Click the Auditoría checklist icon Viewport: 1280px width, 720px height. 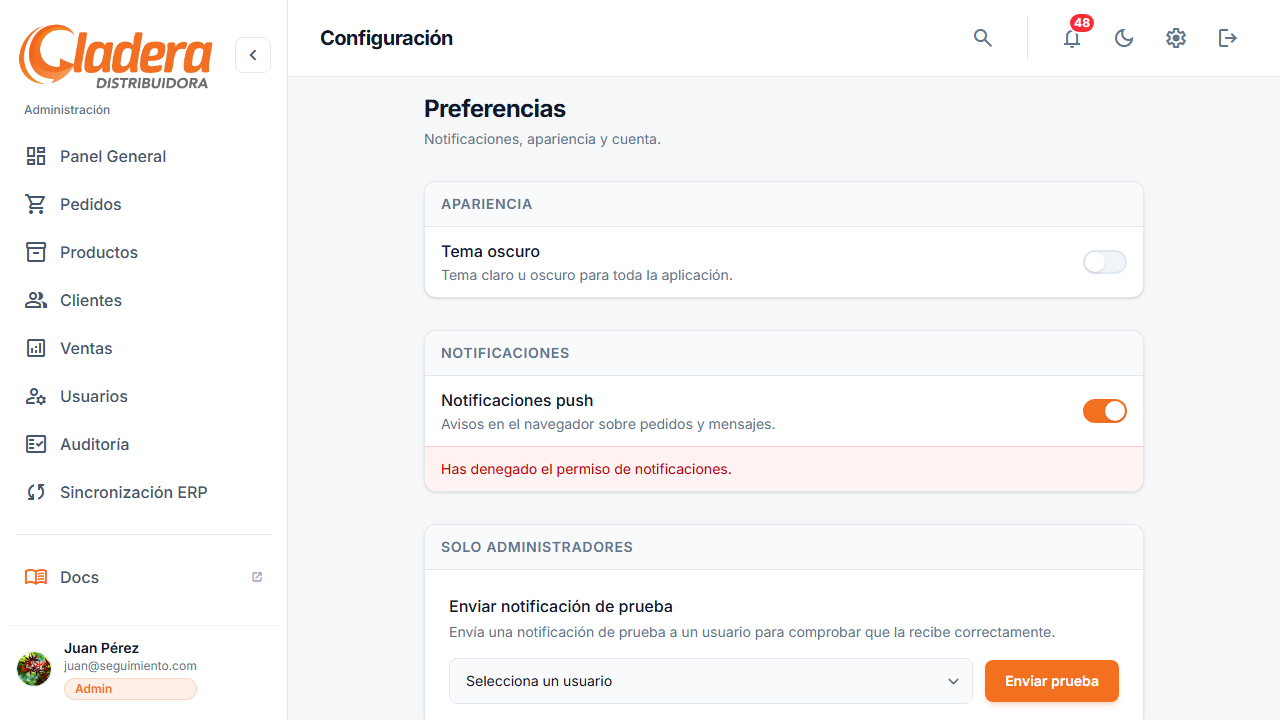pos(36,444)
